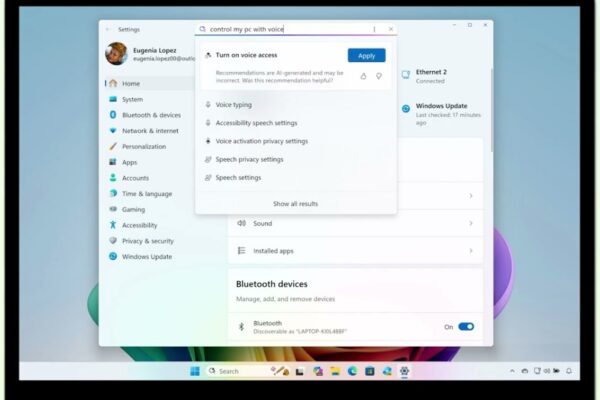The height and width of the screenshot is (400, 600).
Task: Click the Bluetooth symbol icon
Action: tap(241, 327)
